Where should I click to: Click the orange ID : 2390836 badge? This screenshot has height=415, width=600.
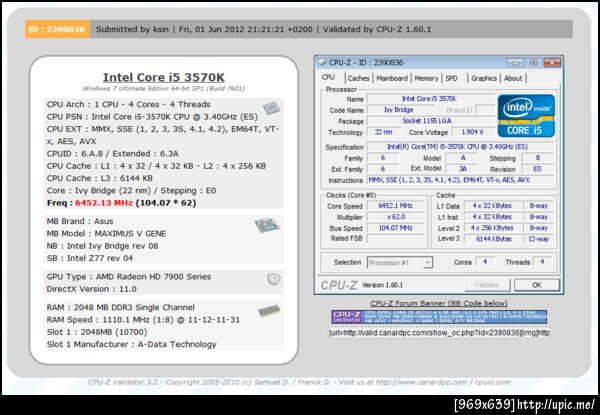57,29
